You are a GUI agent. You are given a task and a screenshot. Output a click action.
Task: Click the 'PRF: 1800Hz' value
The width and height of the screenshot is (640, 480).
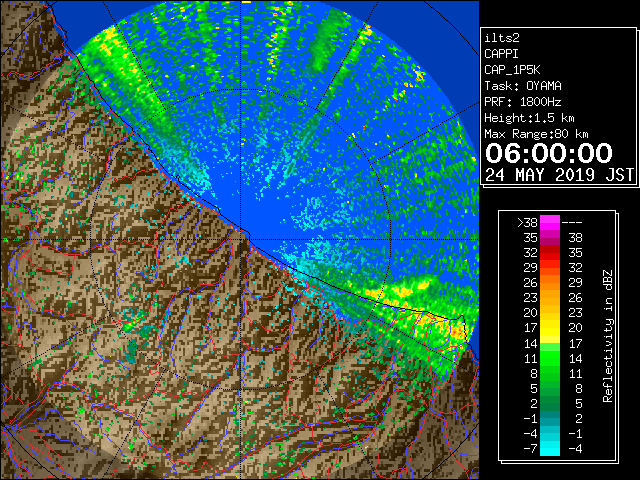[x=523, y=102]
